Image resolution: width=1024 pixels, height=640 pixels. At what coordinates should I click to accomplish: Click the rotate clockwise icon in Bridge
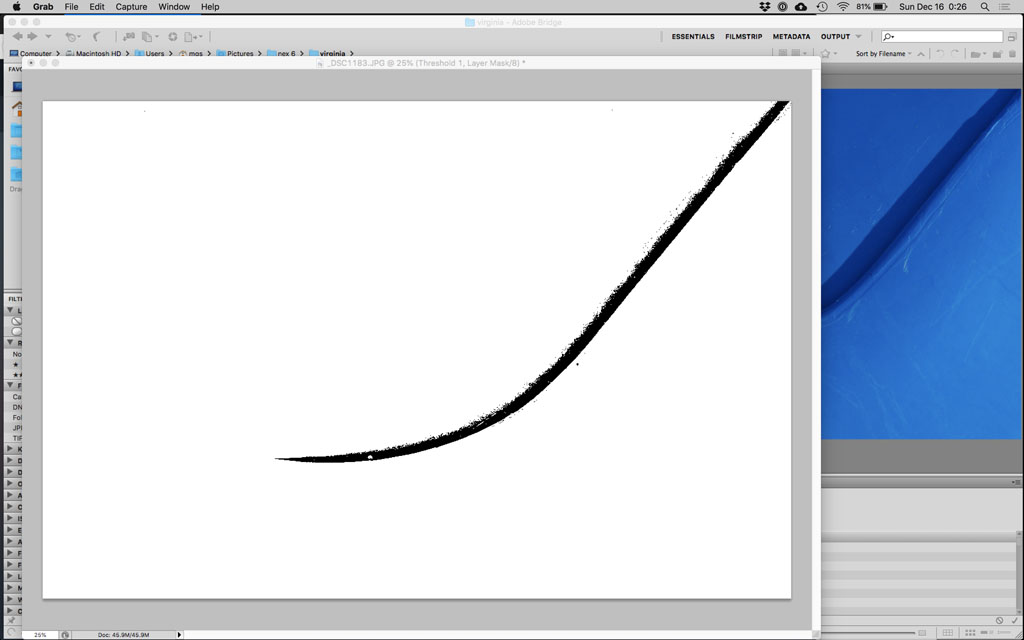coord(954,54)
